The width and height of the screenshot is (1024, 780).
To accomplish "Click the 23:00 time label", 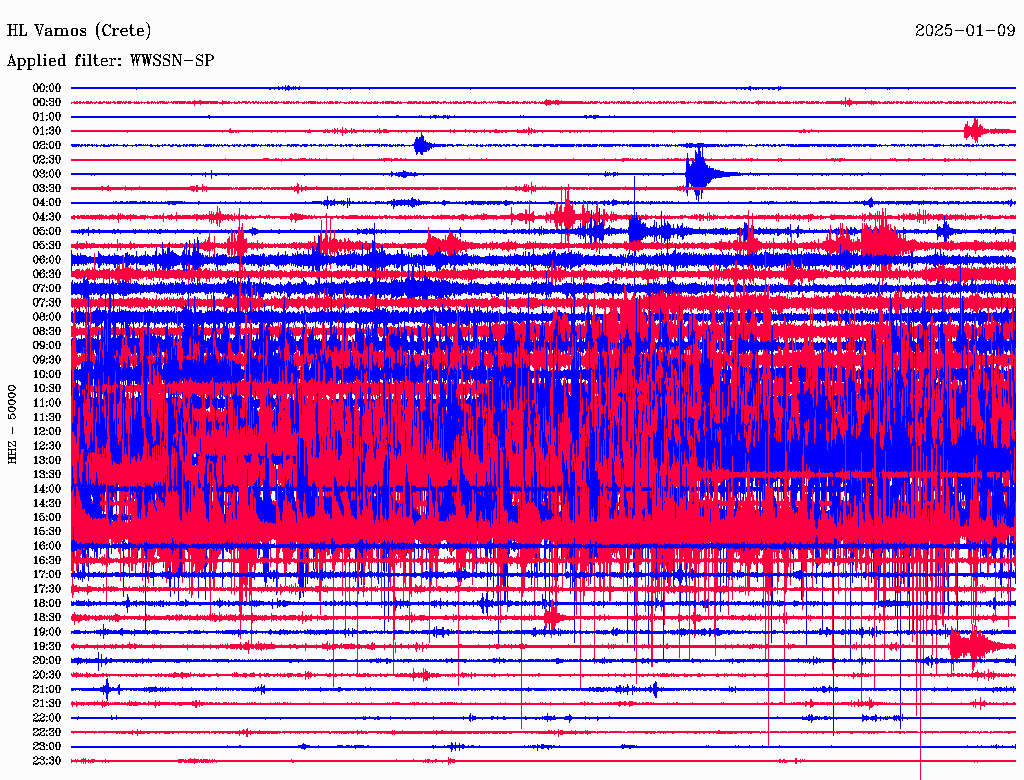I will [x=47, y=747].
